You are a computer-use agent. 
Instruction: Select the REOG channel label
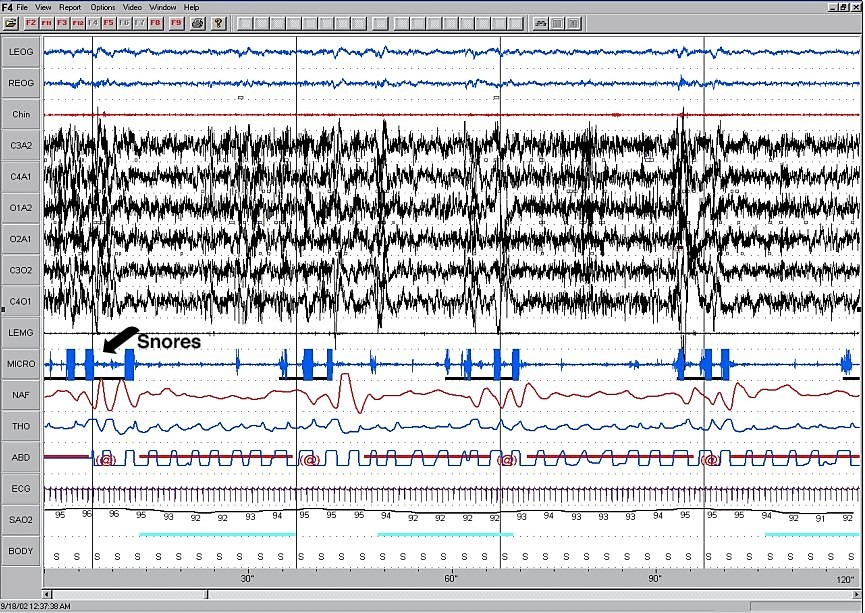pyautogui.click(x=21, y=83)
